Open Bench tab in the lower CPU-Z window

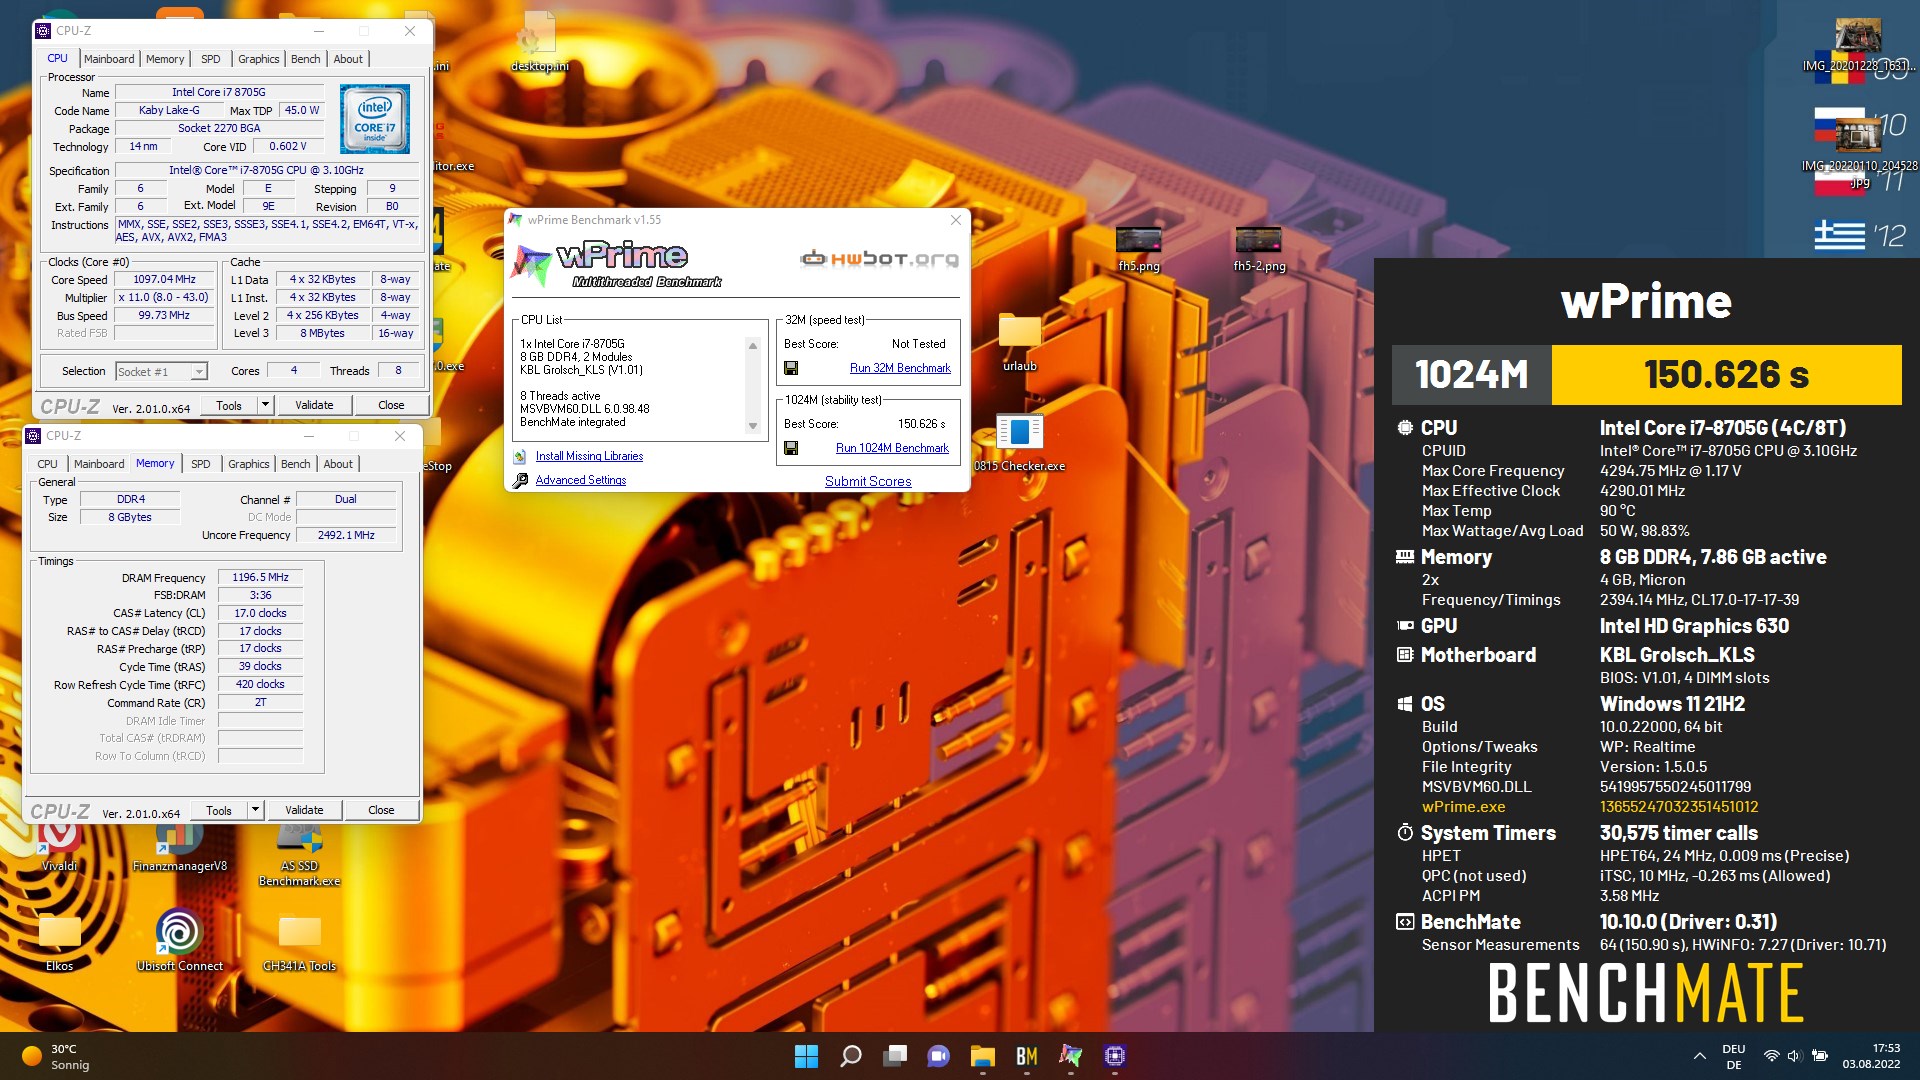[295, 464]
